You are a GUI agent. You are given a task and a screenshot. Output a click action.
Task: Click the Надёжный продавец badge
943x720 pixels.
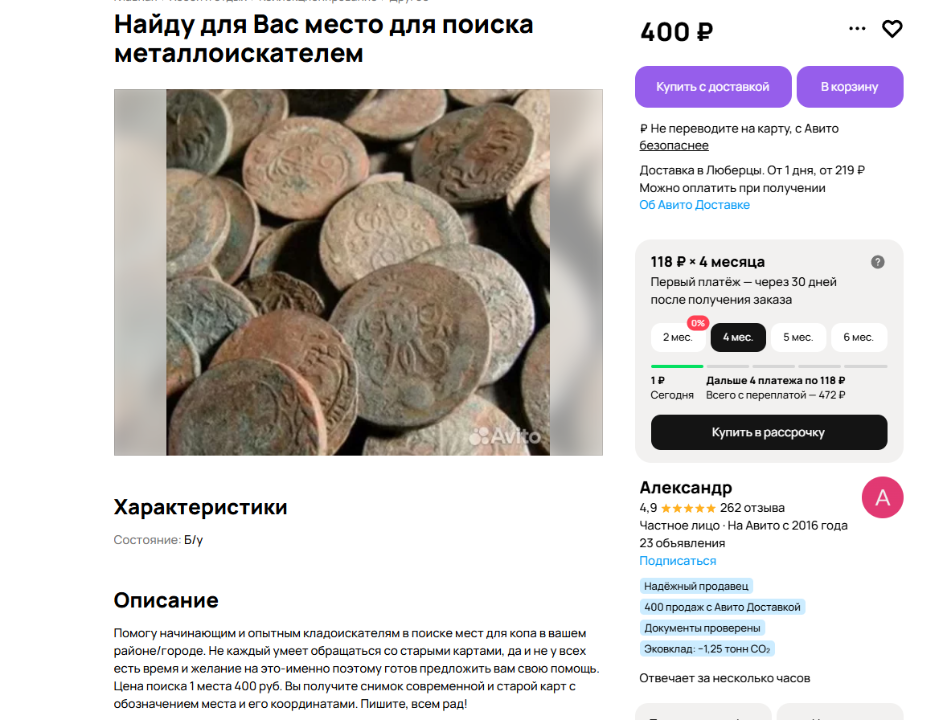coord(696,586)
